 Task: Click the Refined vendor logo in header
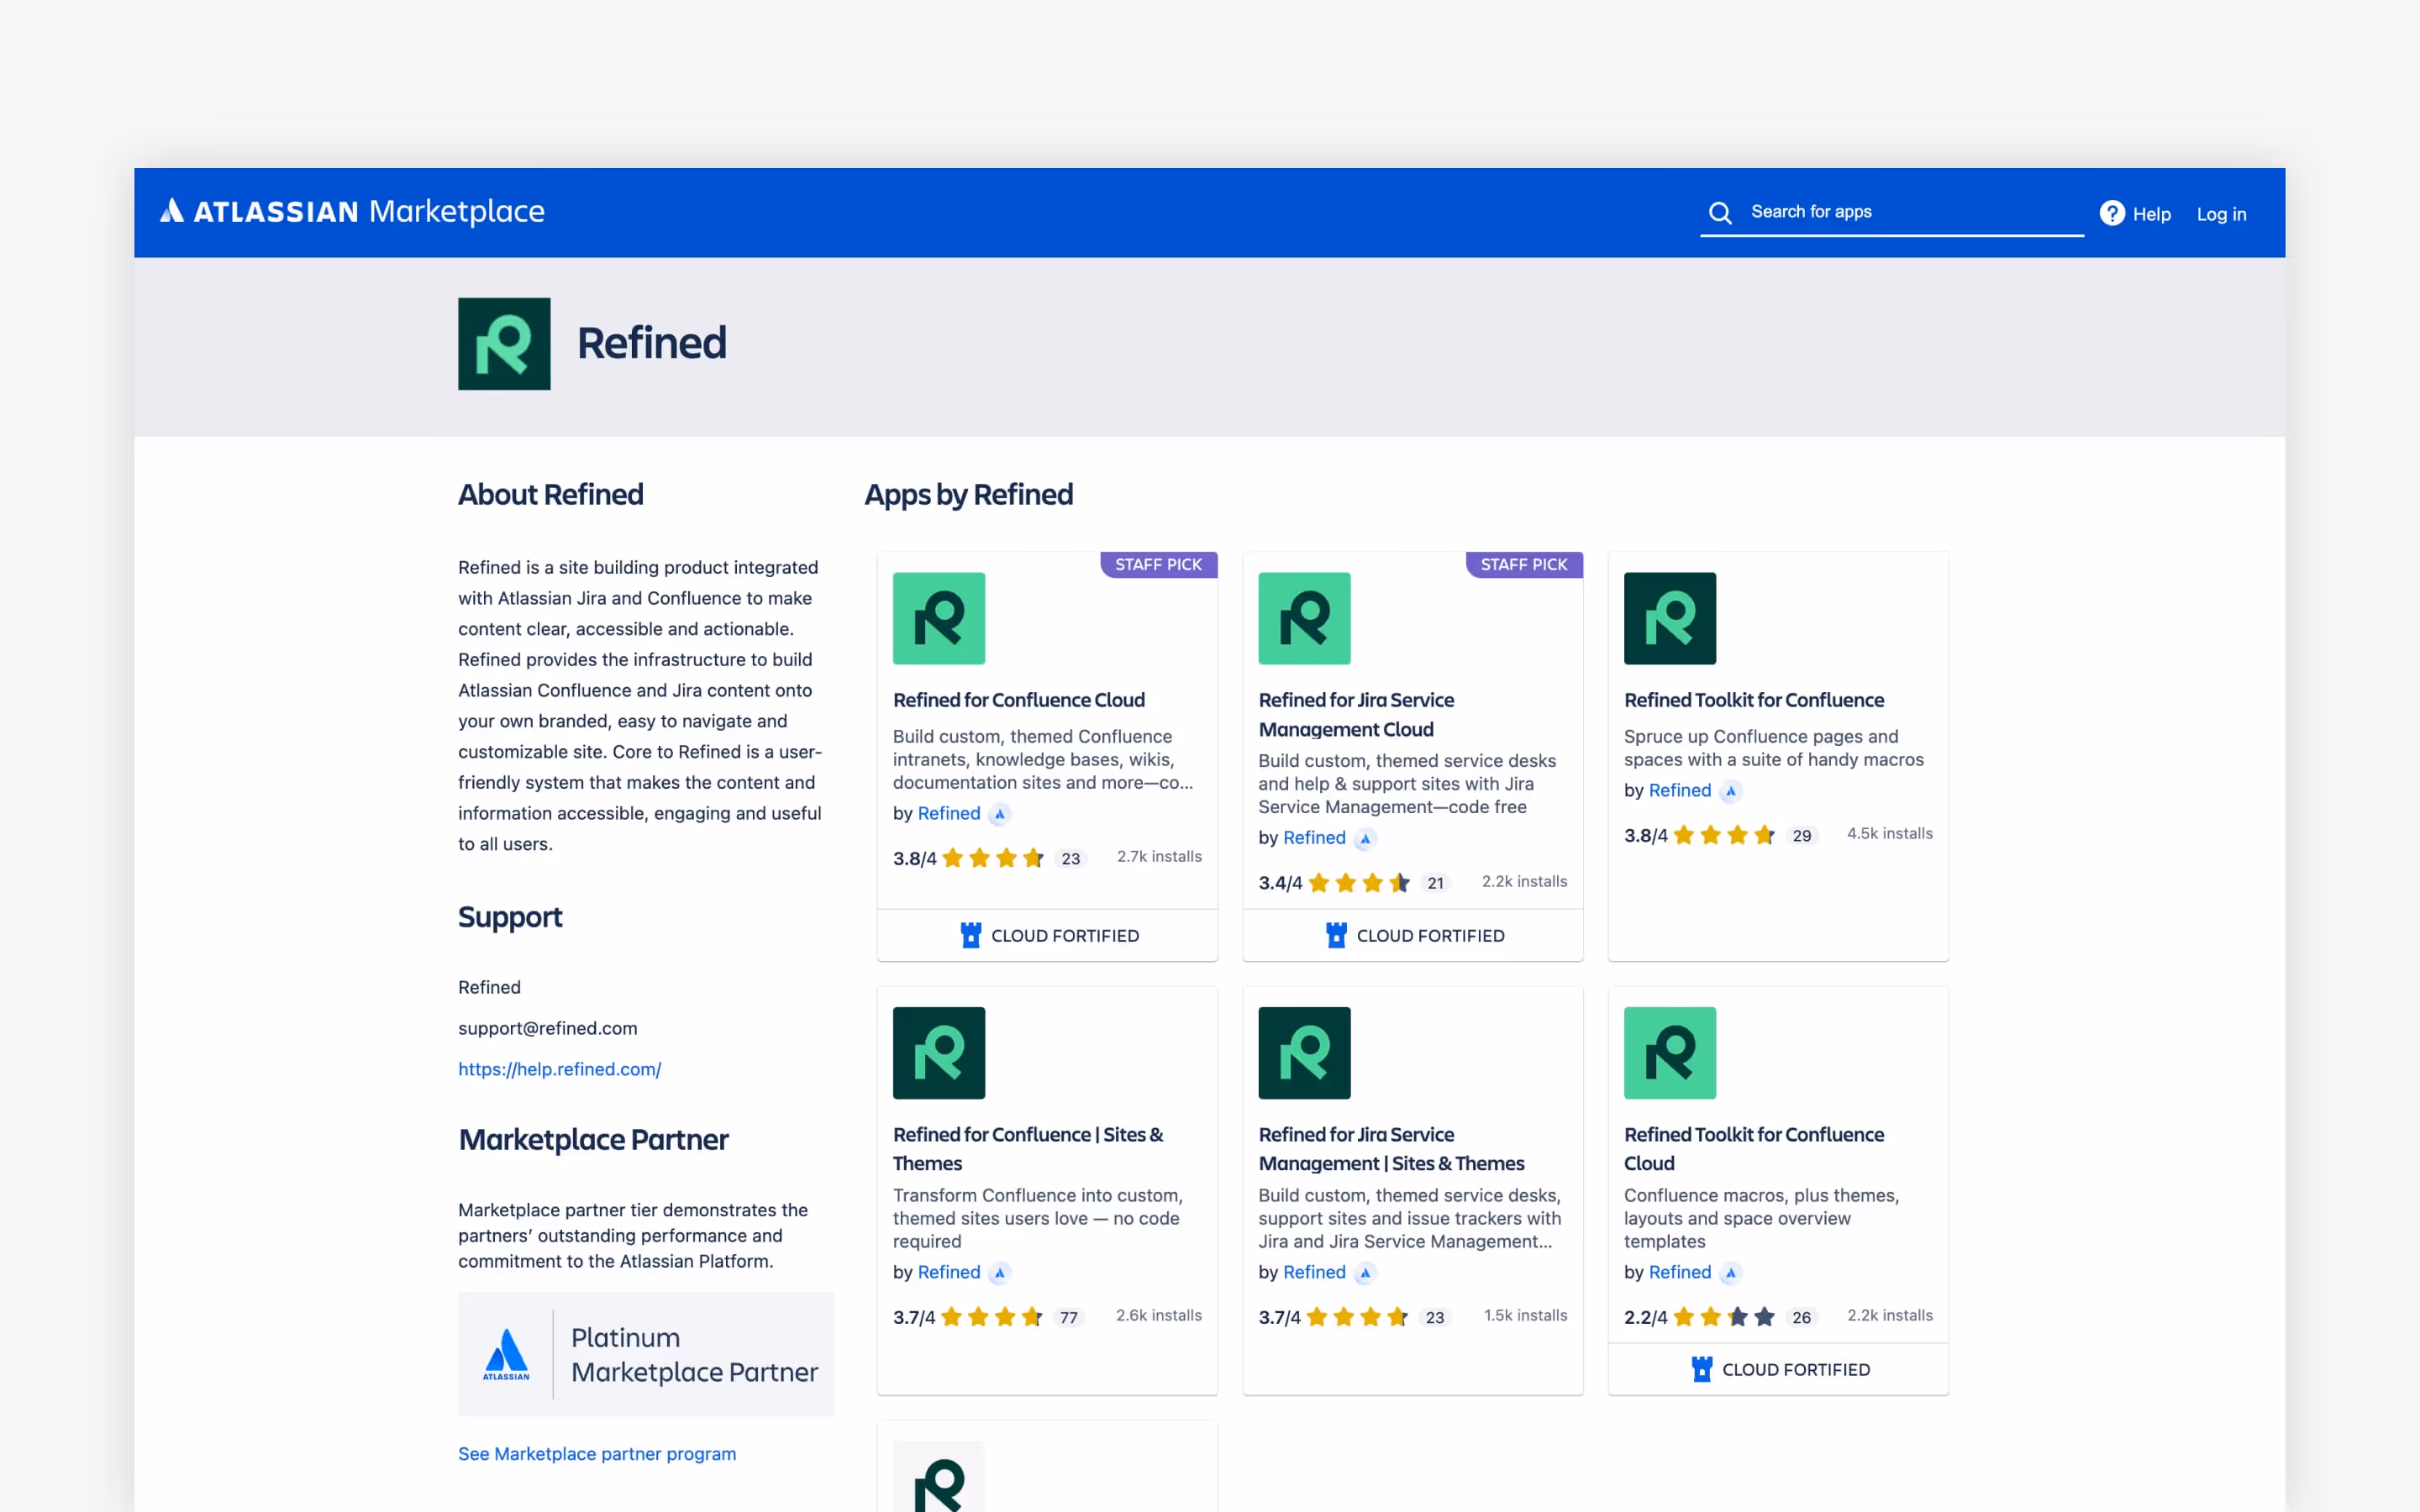[504, 343]
